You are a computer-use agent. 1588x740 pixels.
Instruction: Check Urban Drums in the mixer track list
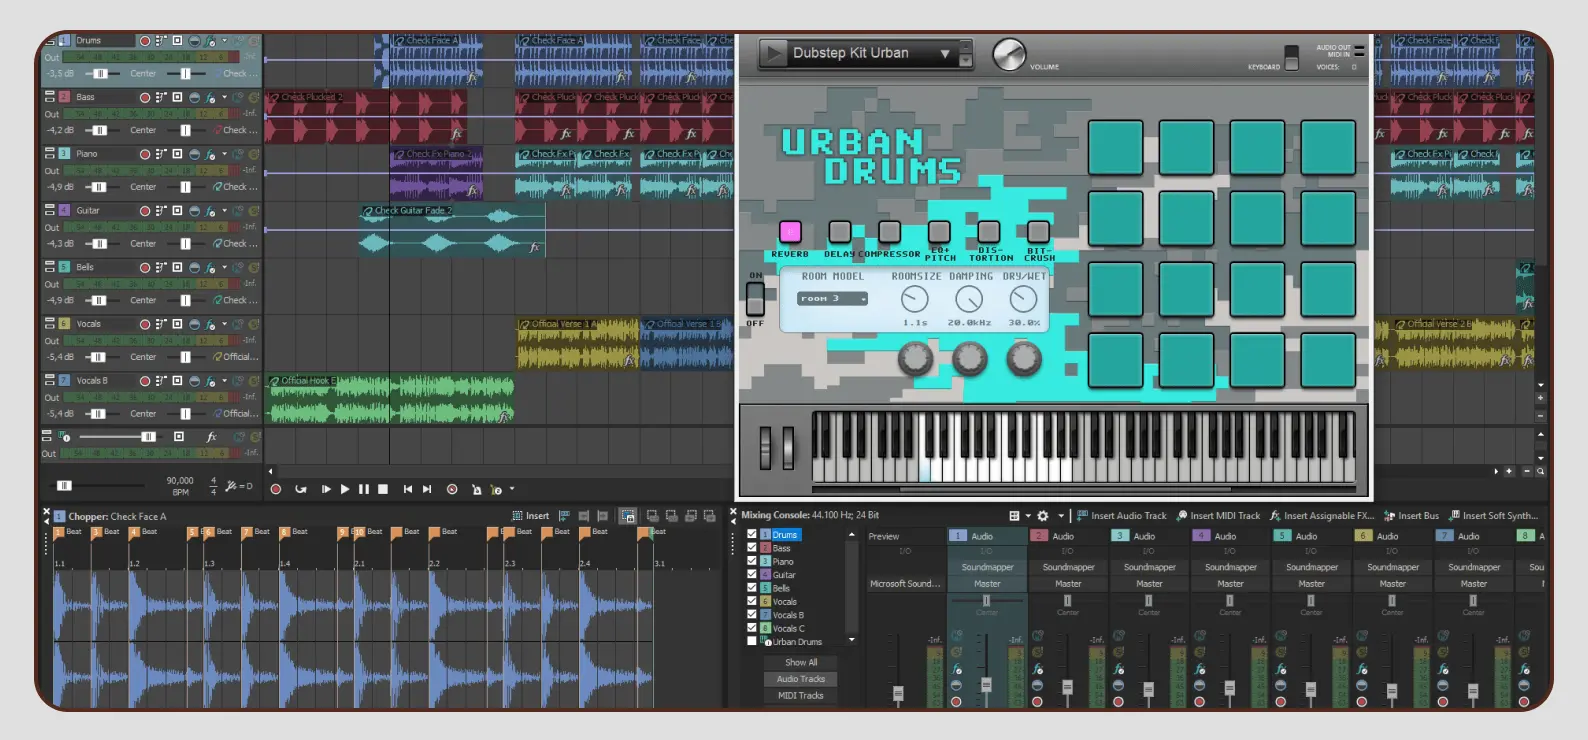tap(752, 641)
